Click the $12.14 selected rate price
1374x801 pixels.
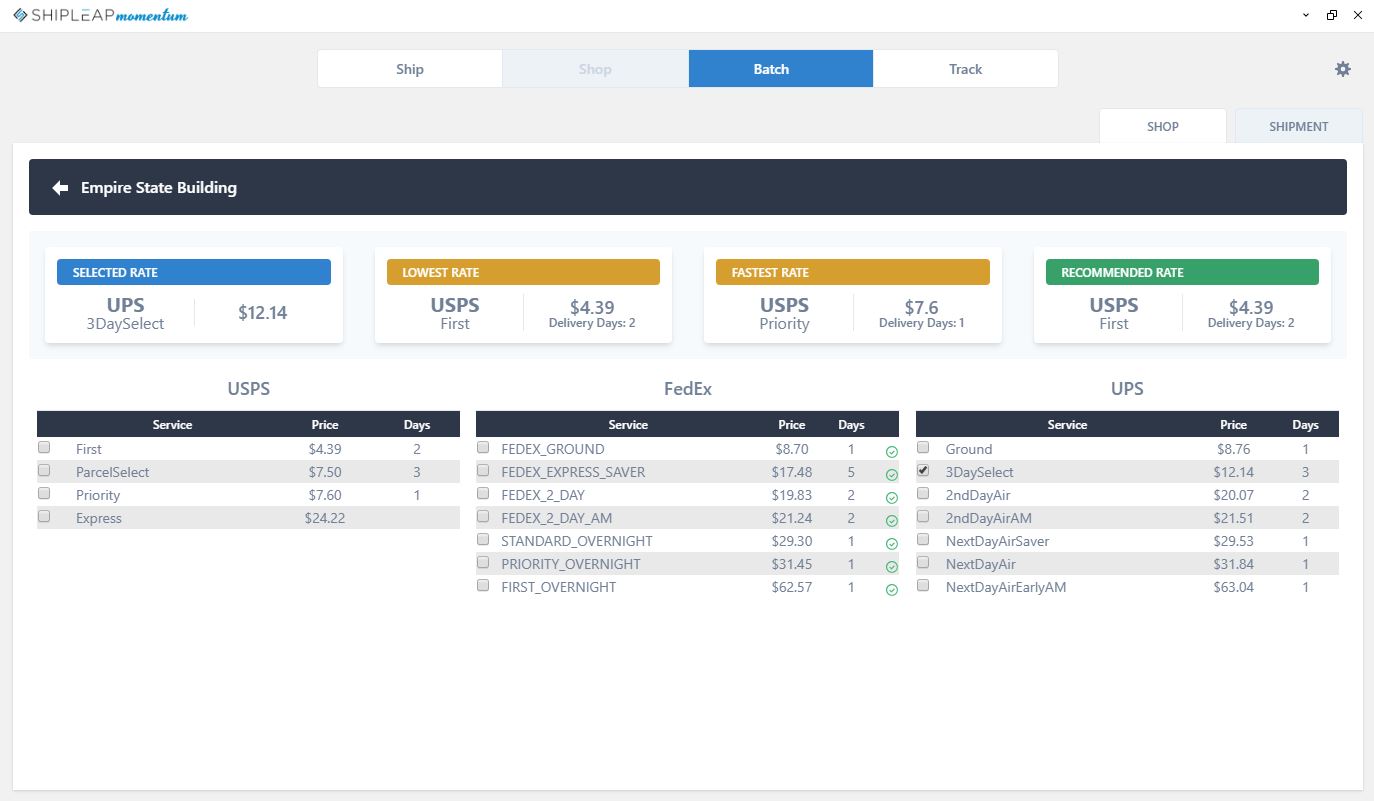pyautogui.click(x=263, y=313)
